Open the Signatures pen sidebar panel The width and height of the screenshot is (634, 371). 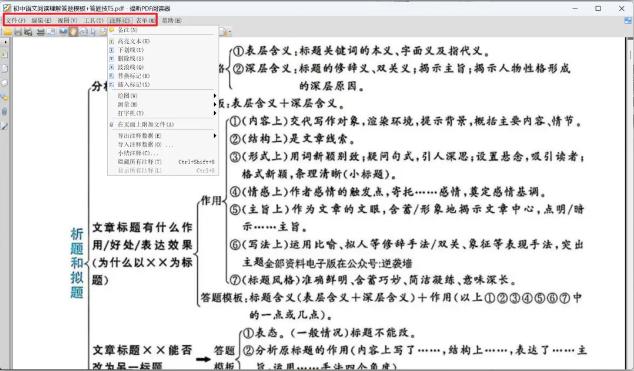tap(4, 126)
